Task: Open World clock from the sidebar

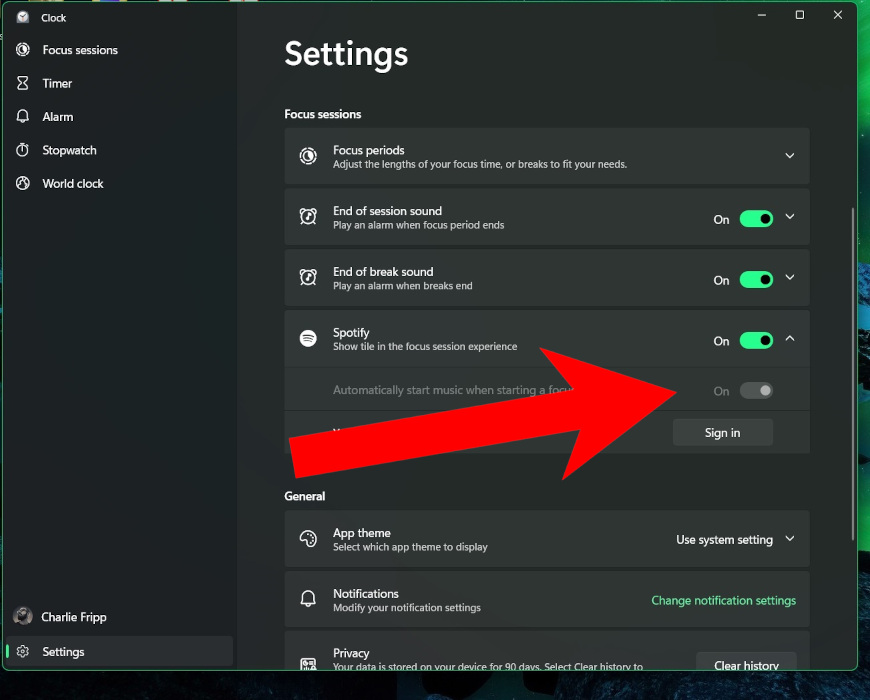Action: [22, 183]
